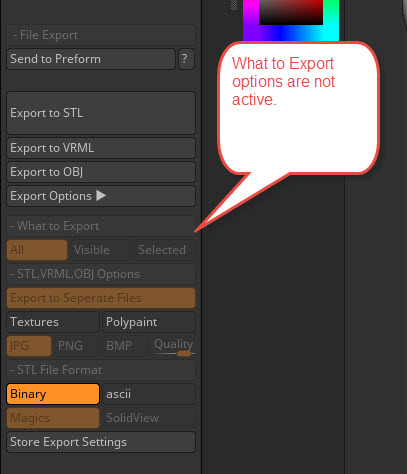Click the File Export section header
The height and width of the screenshot is (474, 407).
(x=101, y=35)
